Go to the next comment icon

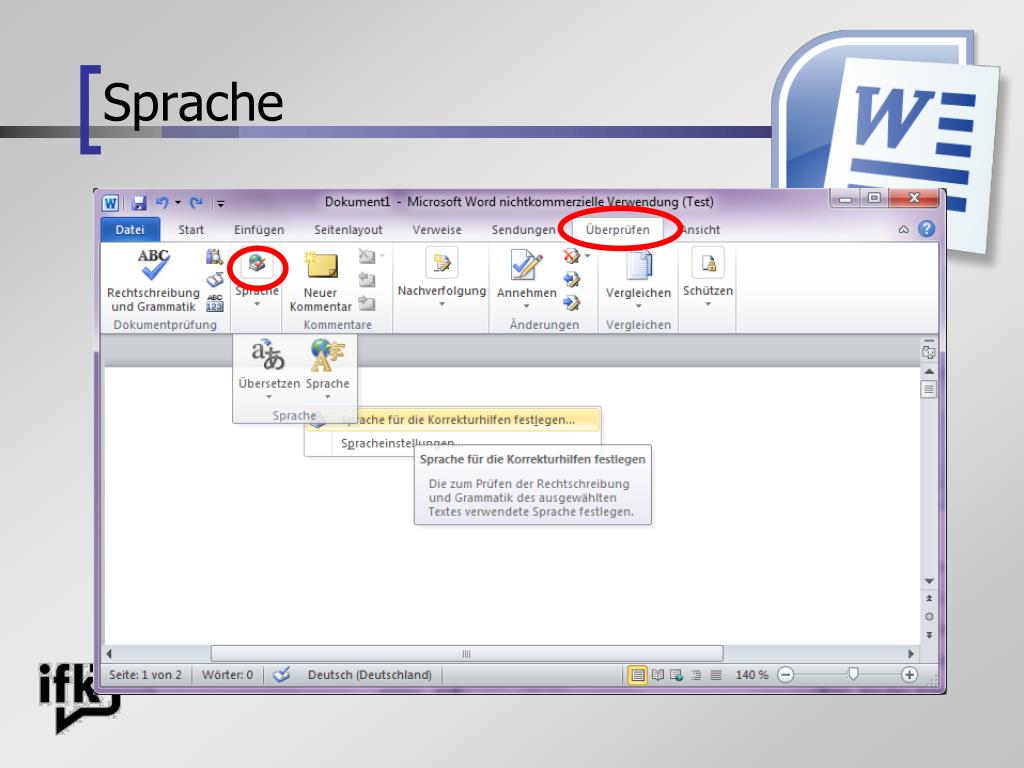[x=367, y=303]
